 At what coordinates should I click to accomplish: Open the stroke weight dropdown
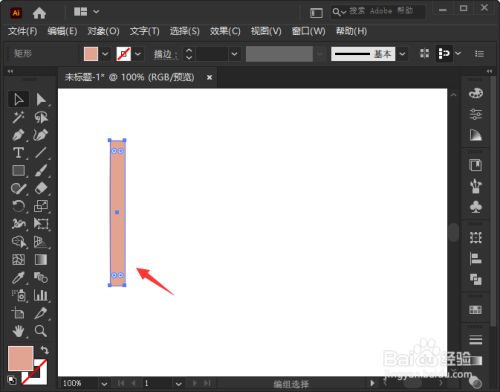click(x=234, y=54)
